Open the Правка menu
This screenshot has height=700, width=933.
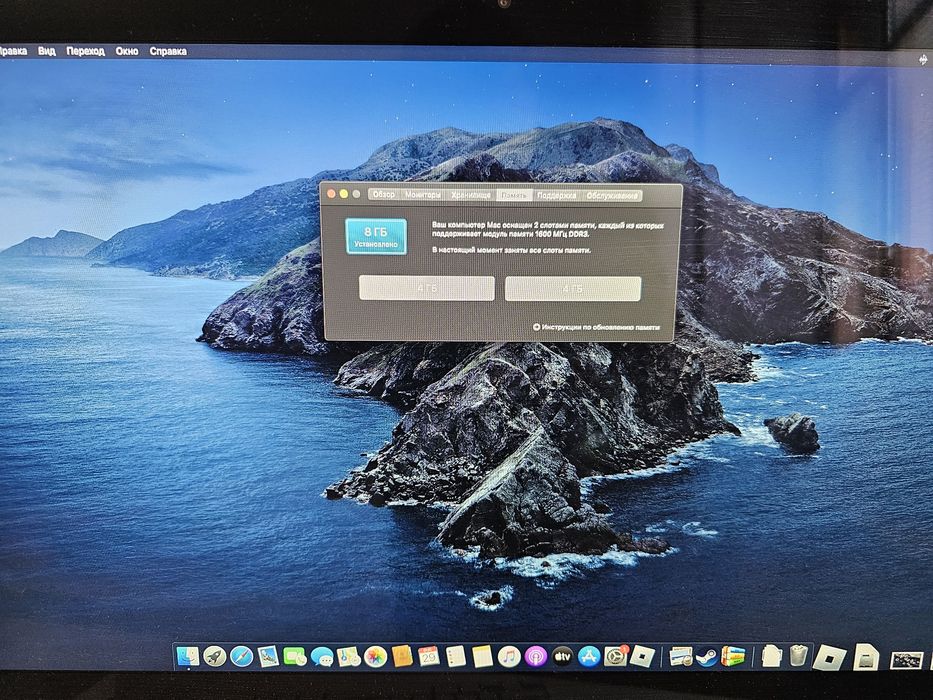pyautogui.click(x=13, y=51)
